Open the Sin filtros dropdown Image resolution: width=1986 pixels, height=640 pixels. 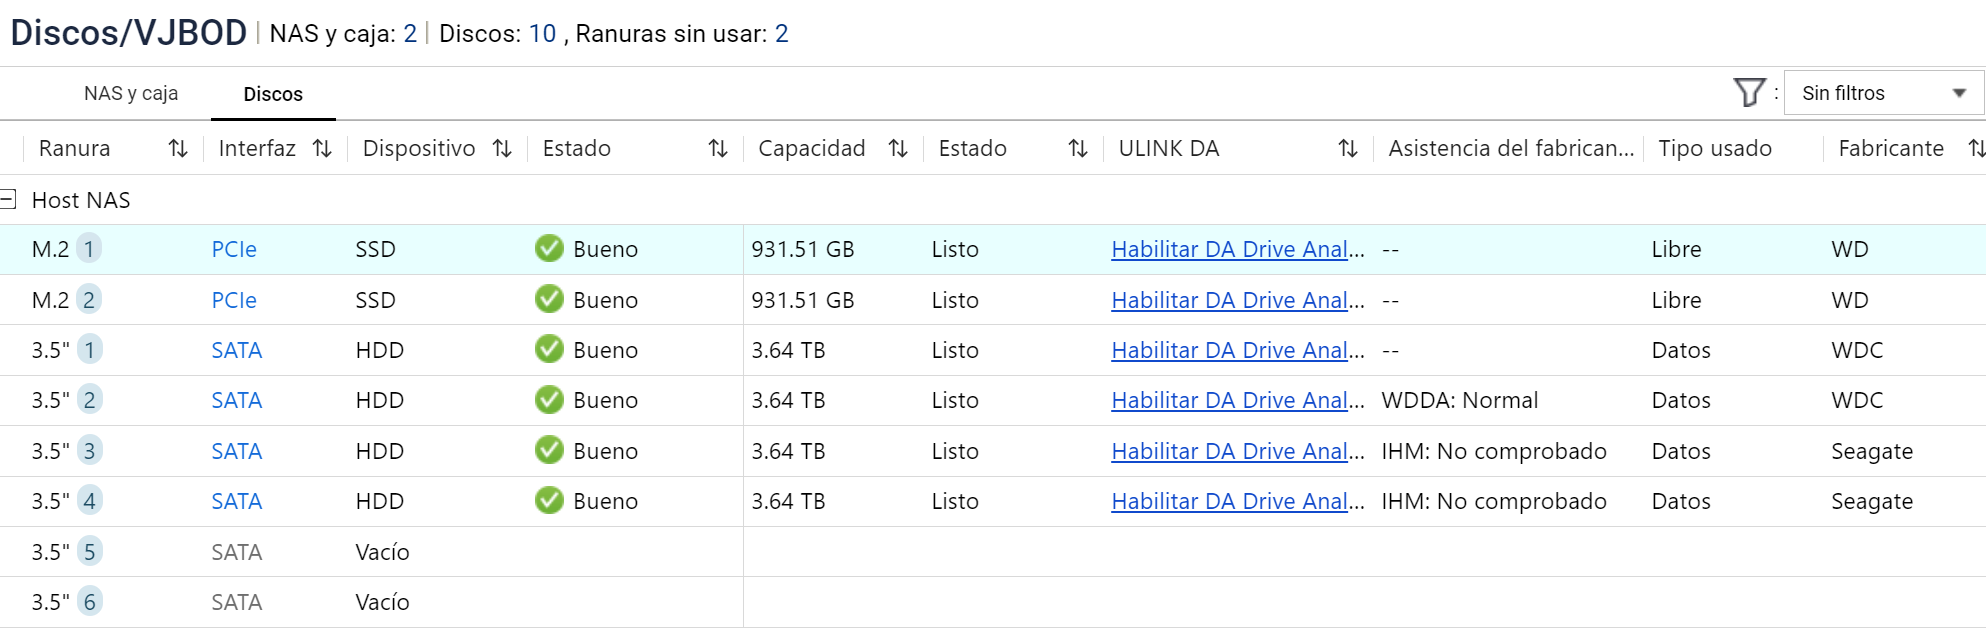(1883, 93)
